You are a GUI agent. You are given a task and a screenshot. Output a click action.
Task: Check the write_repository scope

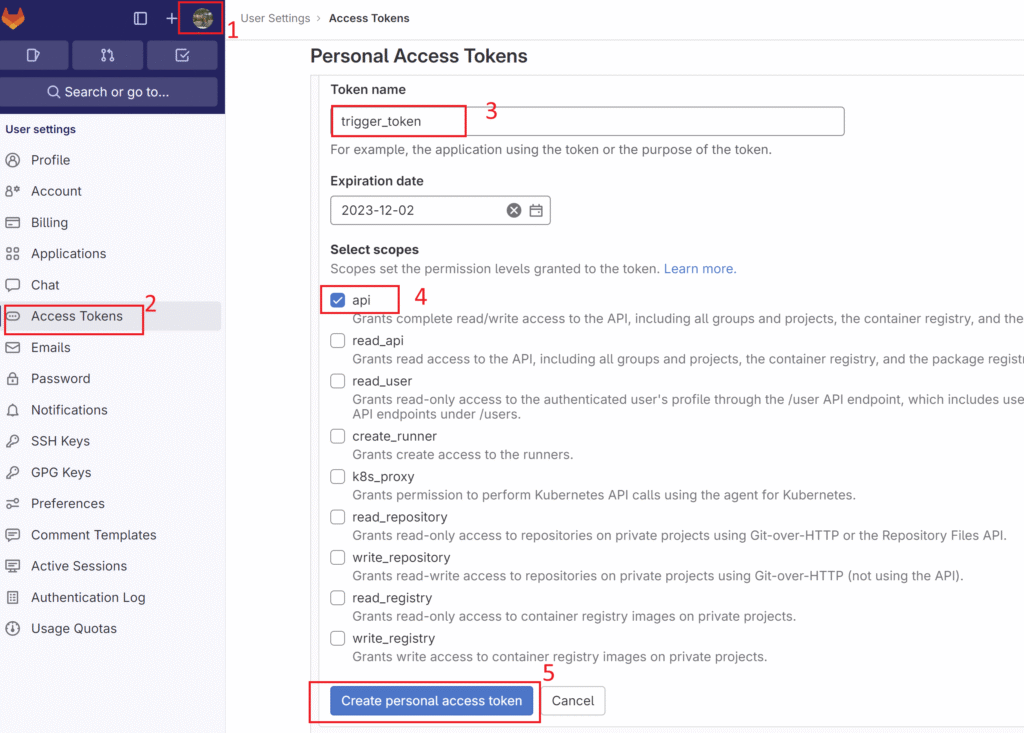(337, 557)
